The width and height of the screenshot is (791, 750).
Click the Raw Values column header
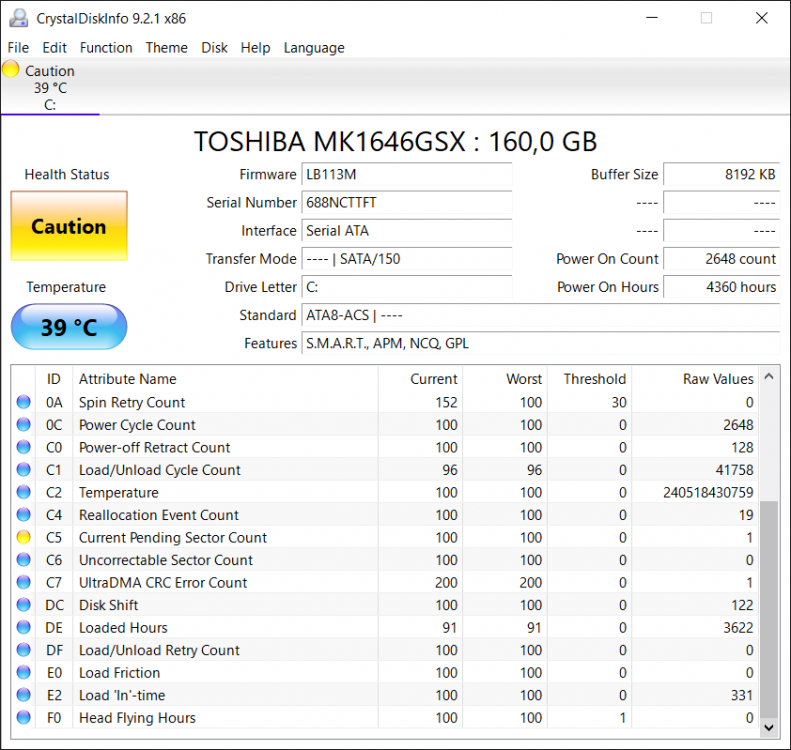point(717,379)
